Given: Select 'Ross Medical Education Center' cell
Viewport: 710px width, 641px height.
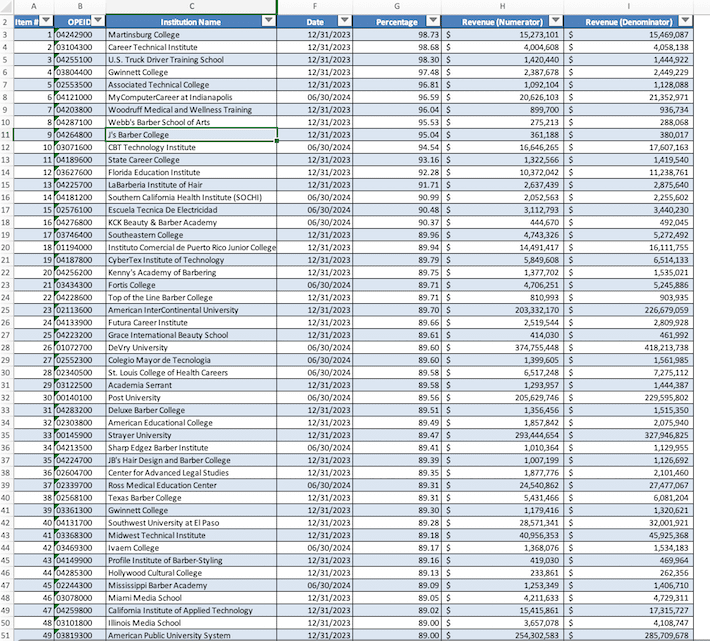Looking at the screenshot, I should (x=191, y=485).
